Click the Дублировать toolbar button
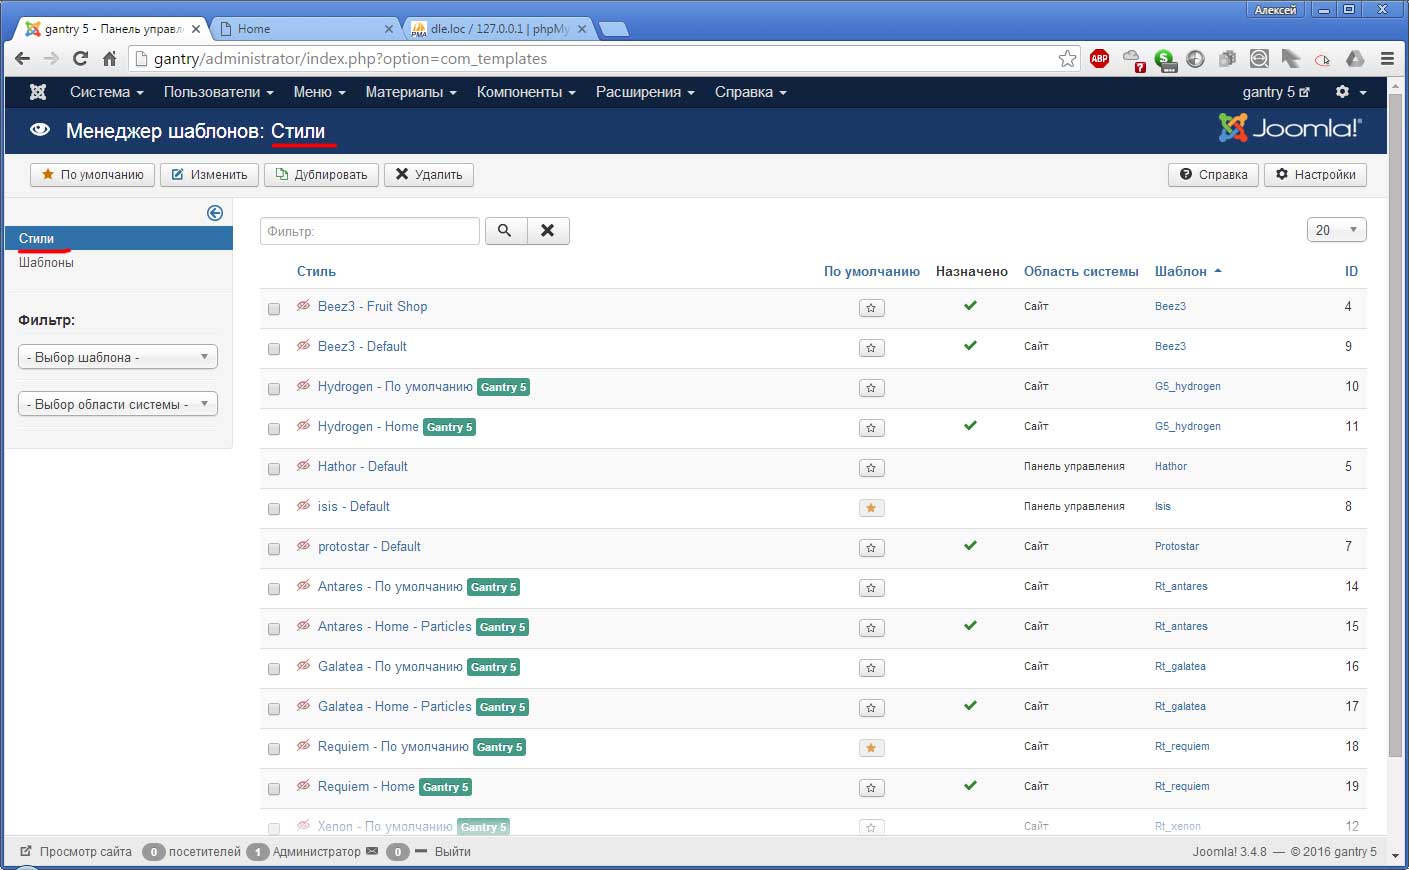 pyautogui.click(x=322, y=174)
